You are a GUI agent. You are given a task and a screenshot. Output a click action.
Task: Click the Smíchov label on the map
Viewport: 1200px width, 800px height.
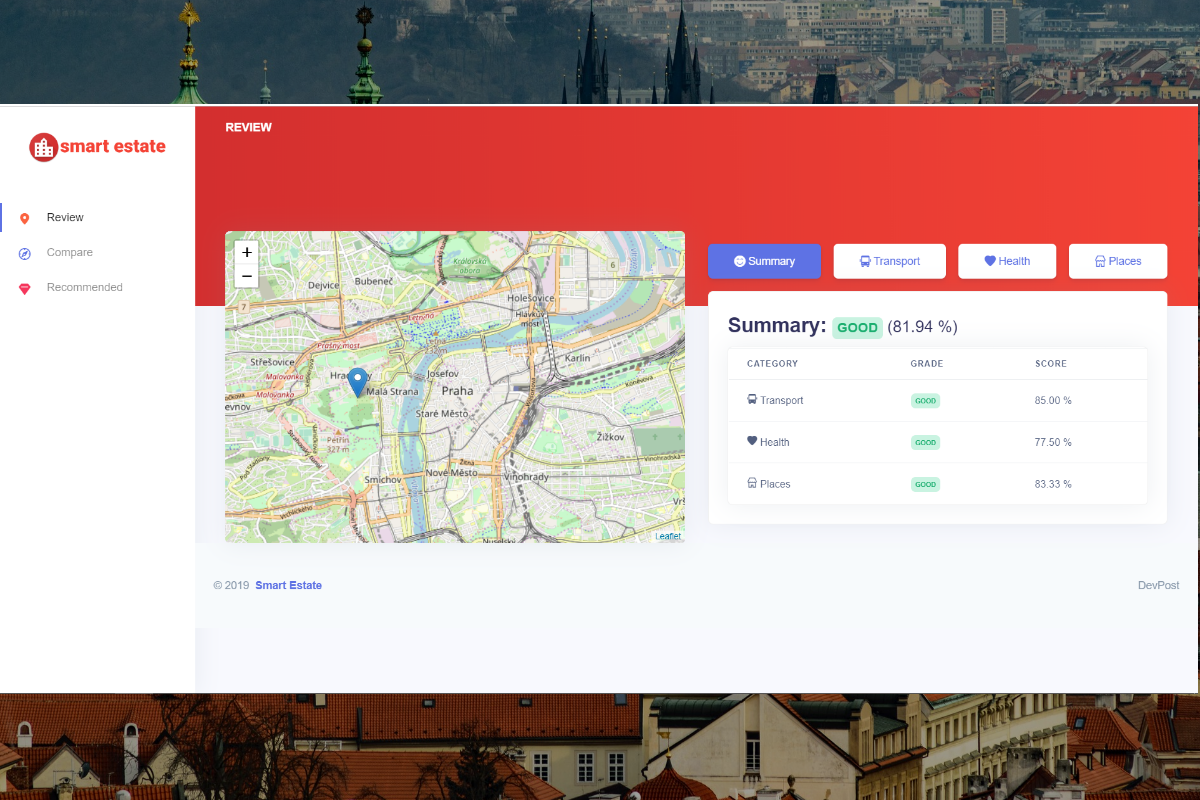[382, 480]
